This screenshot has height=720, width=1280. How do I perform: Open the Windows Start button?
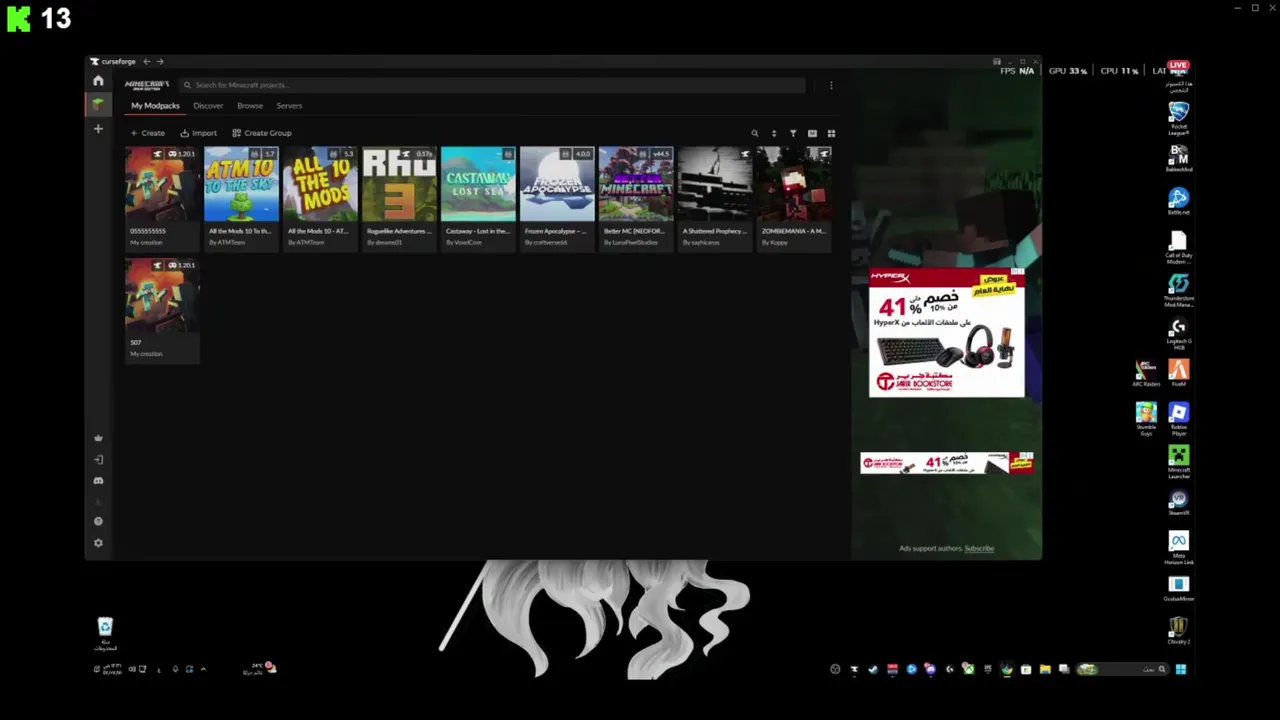(x=1181, y=669)
